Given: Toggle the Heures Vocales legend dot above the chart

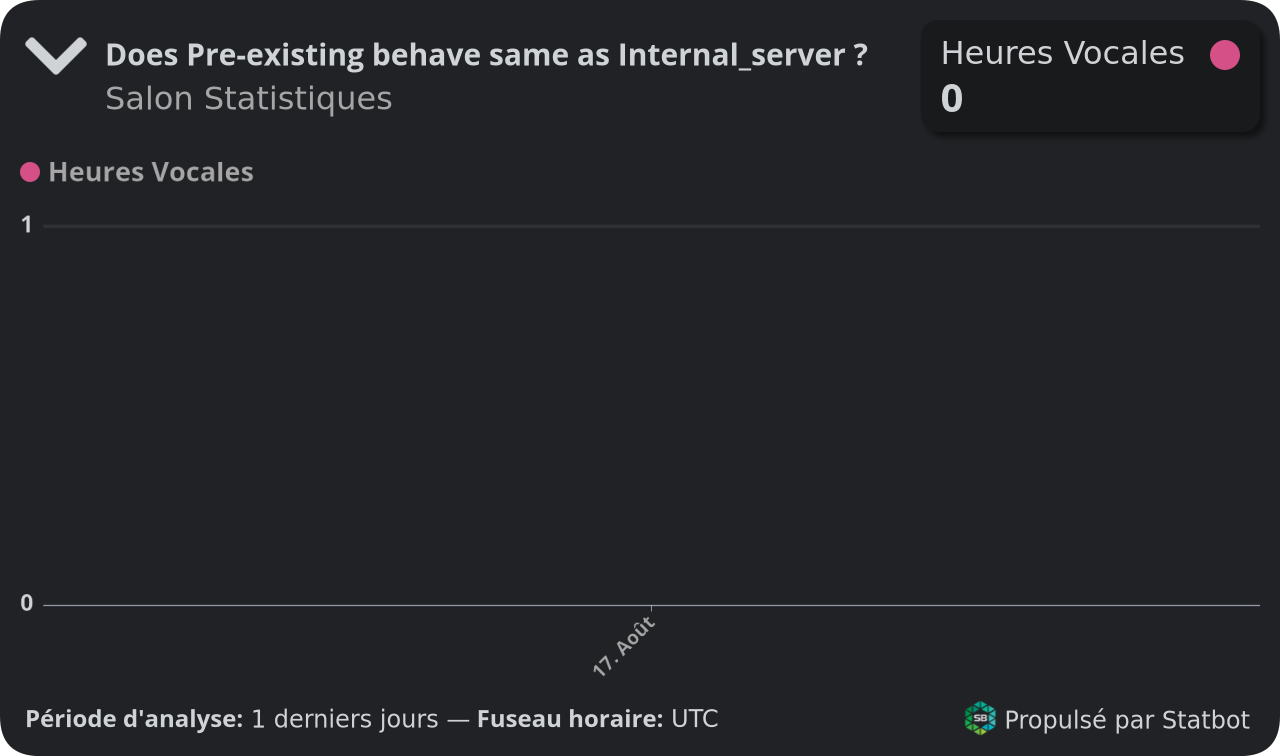Looking at the screenshot, I should [30, 172].
